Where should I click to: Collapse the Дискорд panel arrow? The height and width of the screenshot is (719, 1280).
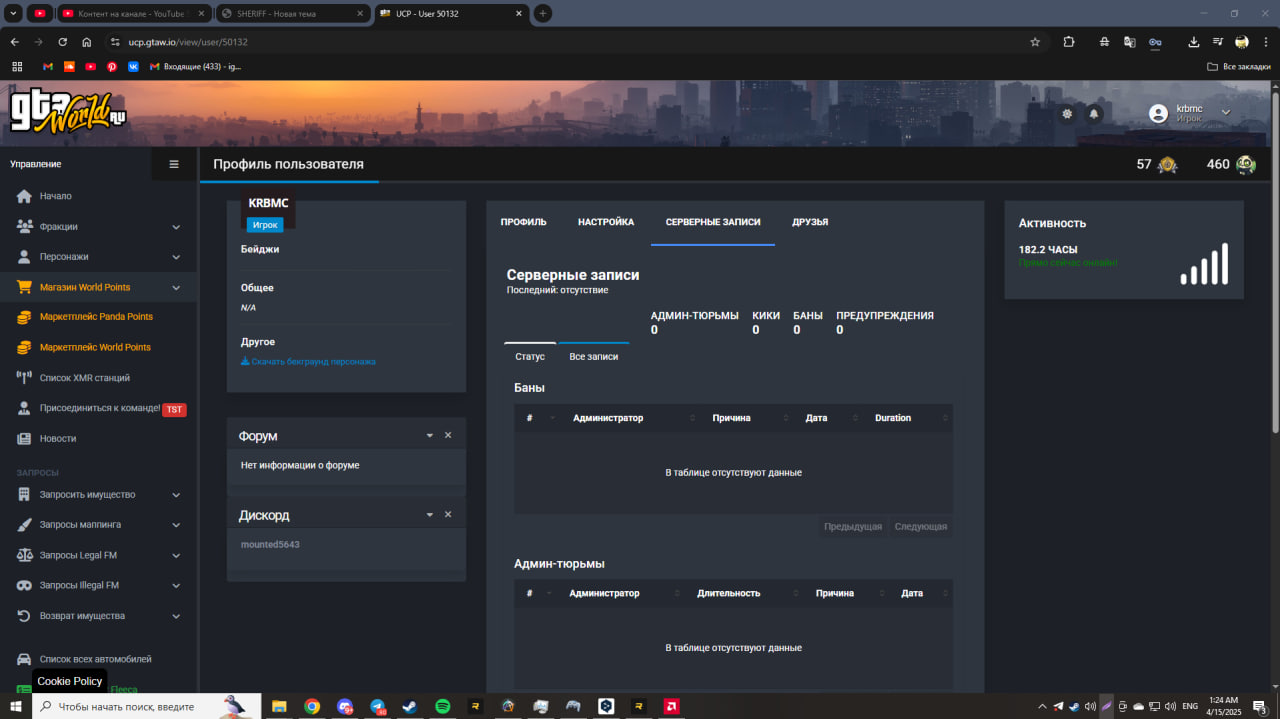(430, 515)
